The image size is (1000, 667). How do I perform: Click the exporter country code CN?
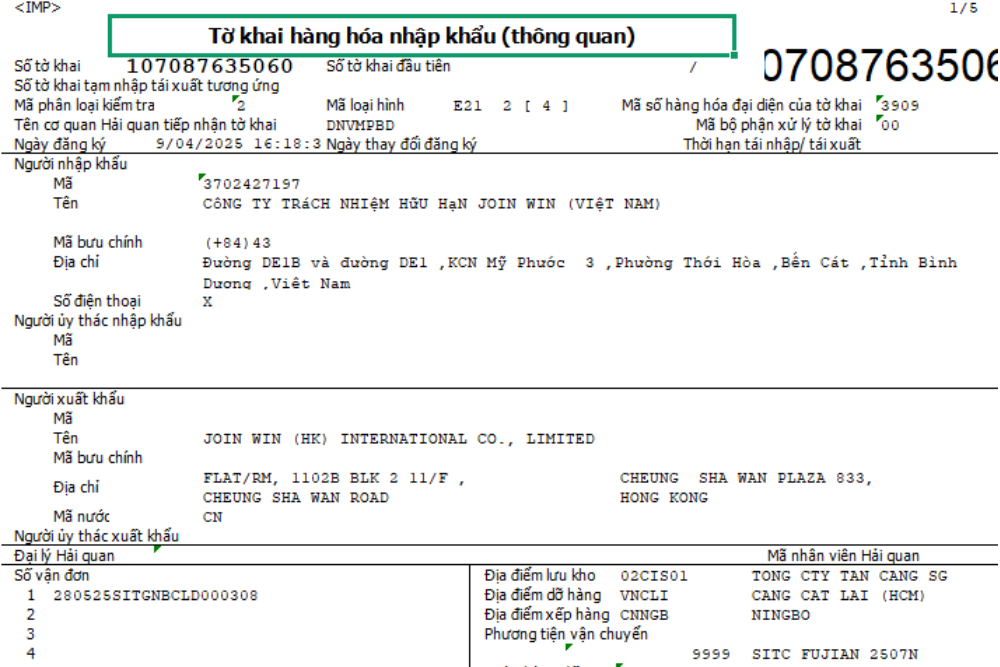coord(212,517)
